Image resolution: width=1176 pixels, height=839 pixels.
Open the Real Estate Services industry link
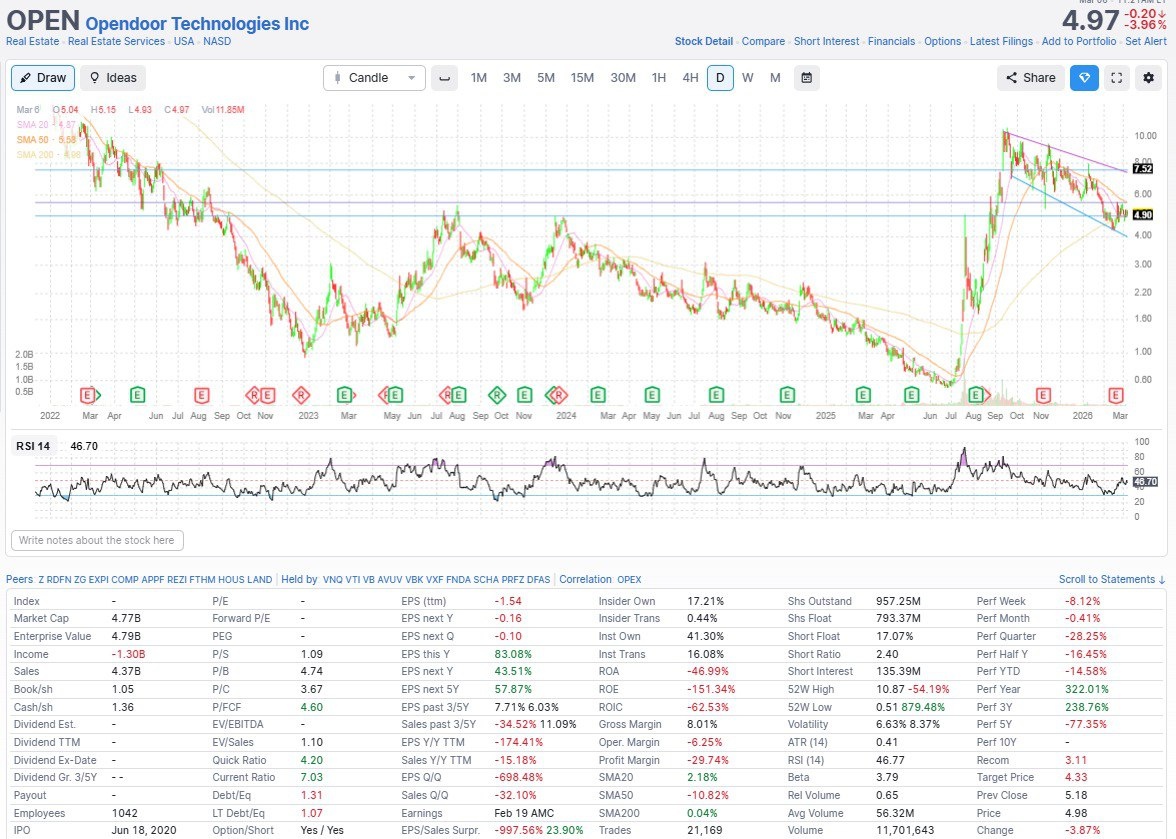coord(116,41)
